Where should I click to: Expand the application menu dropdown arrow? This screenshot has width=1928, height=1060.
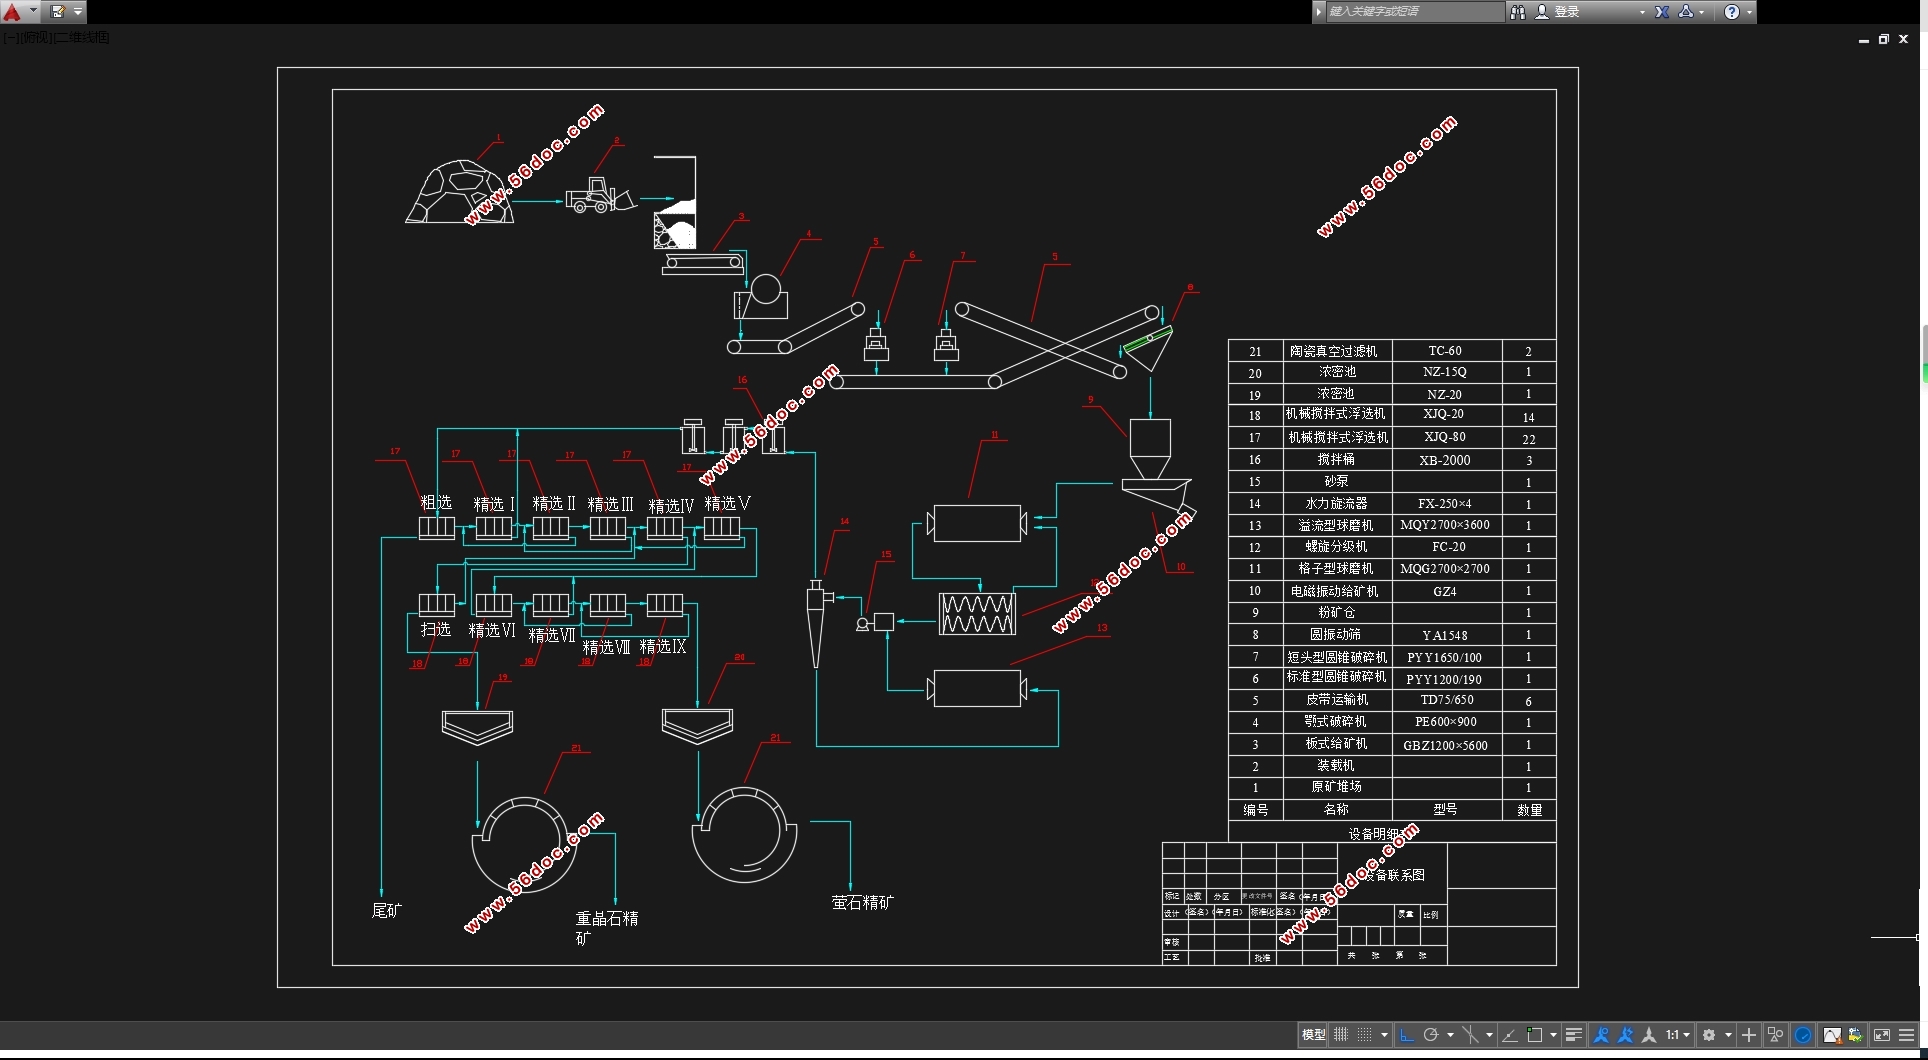pyautogui.click(x=33, y=12)
